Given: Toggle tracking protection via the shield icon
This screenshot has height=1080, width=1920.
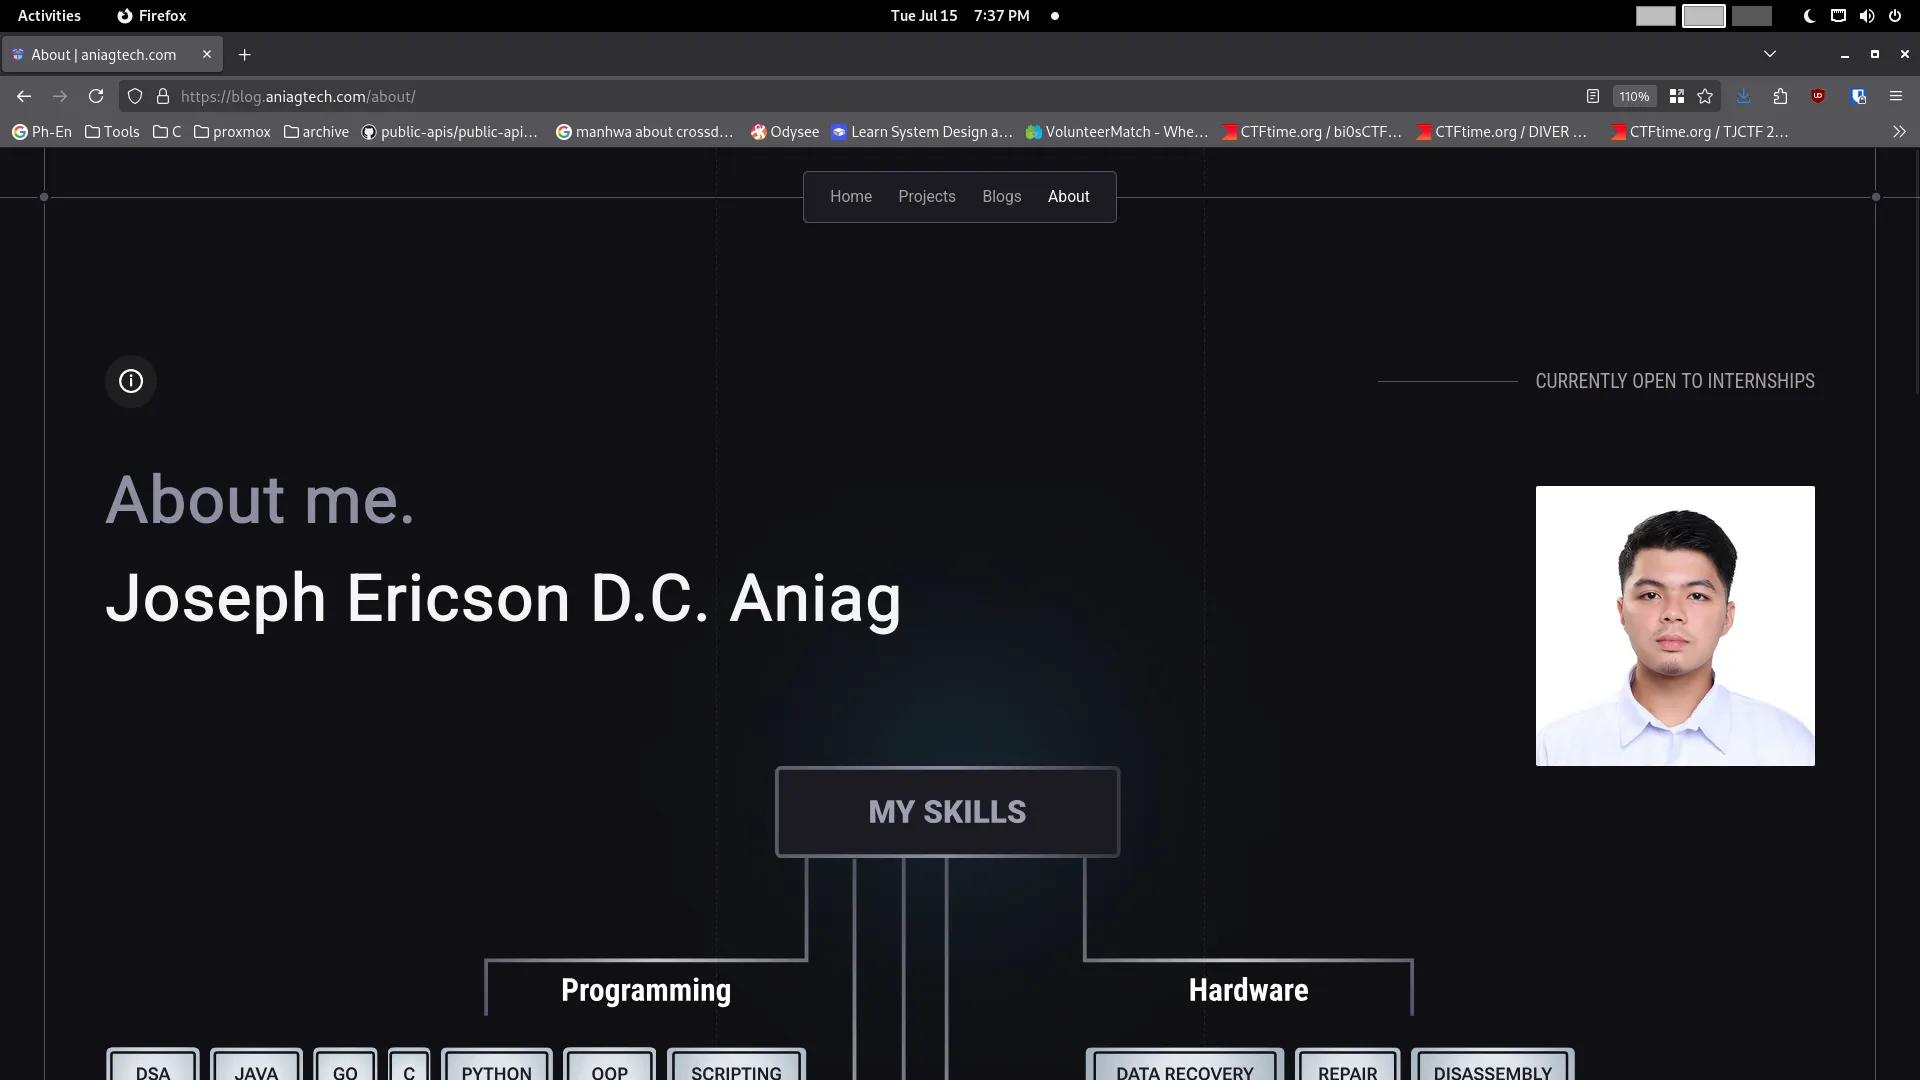Looking at the screenshot, I should click(x=134, y=96).
